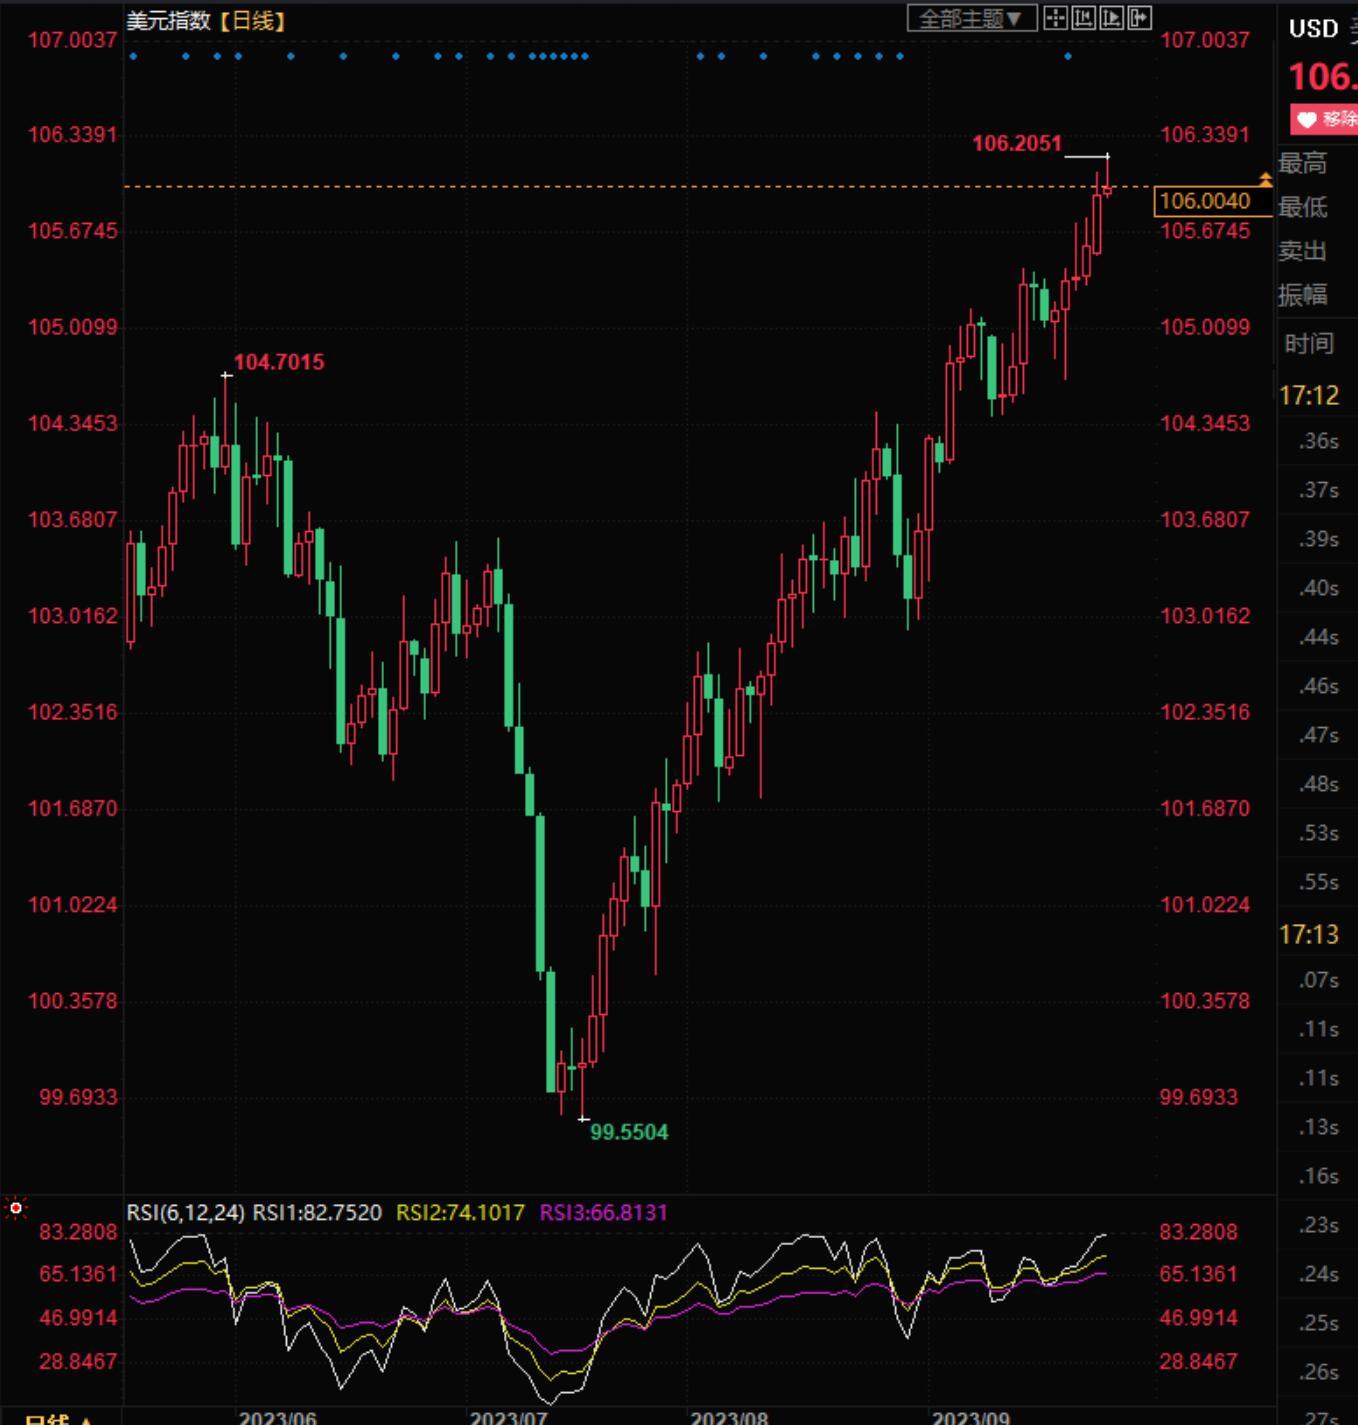This screenshot has height=1425, width=1358.
Task: Click 107.0037 on the left price axis
Action: [x=72, y=40]
